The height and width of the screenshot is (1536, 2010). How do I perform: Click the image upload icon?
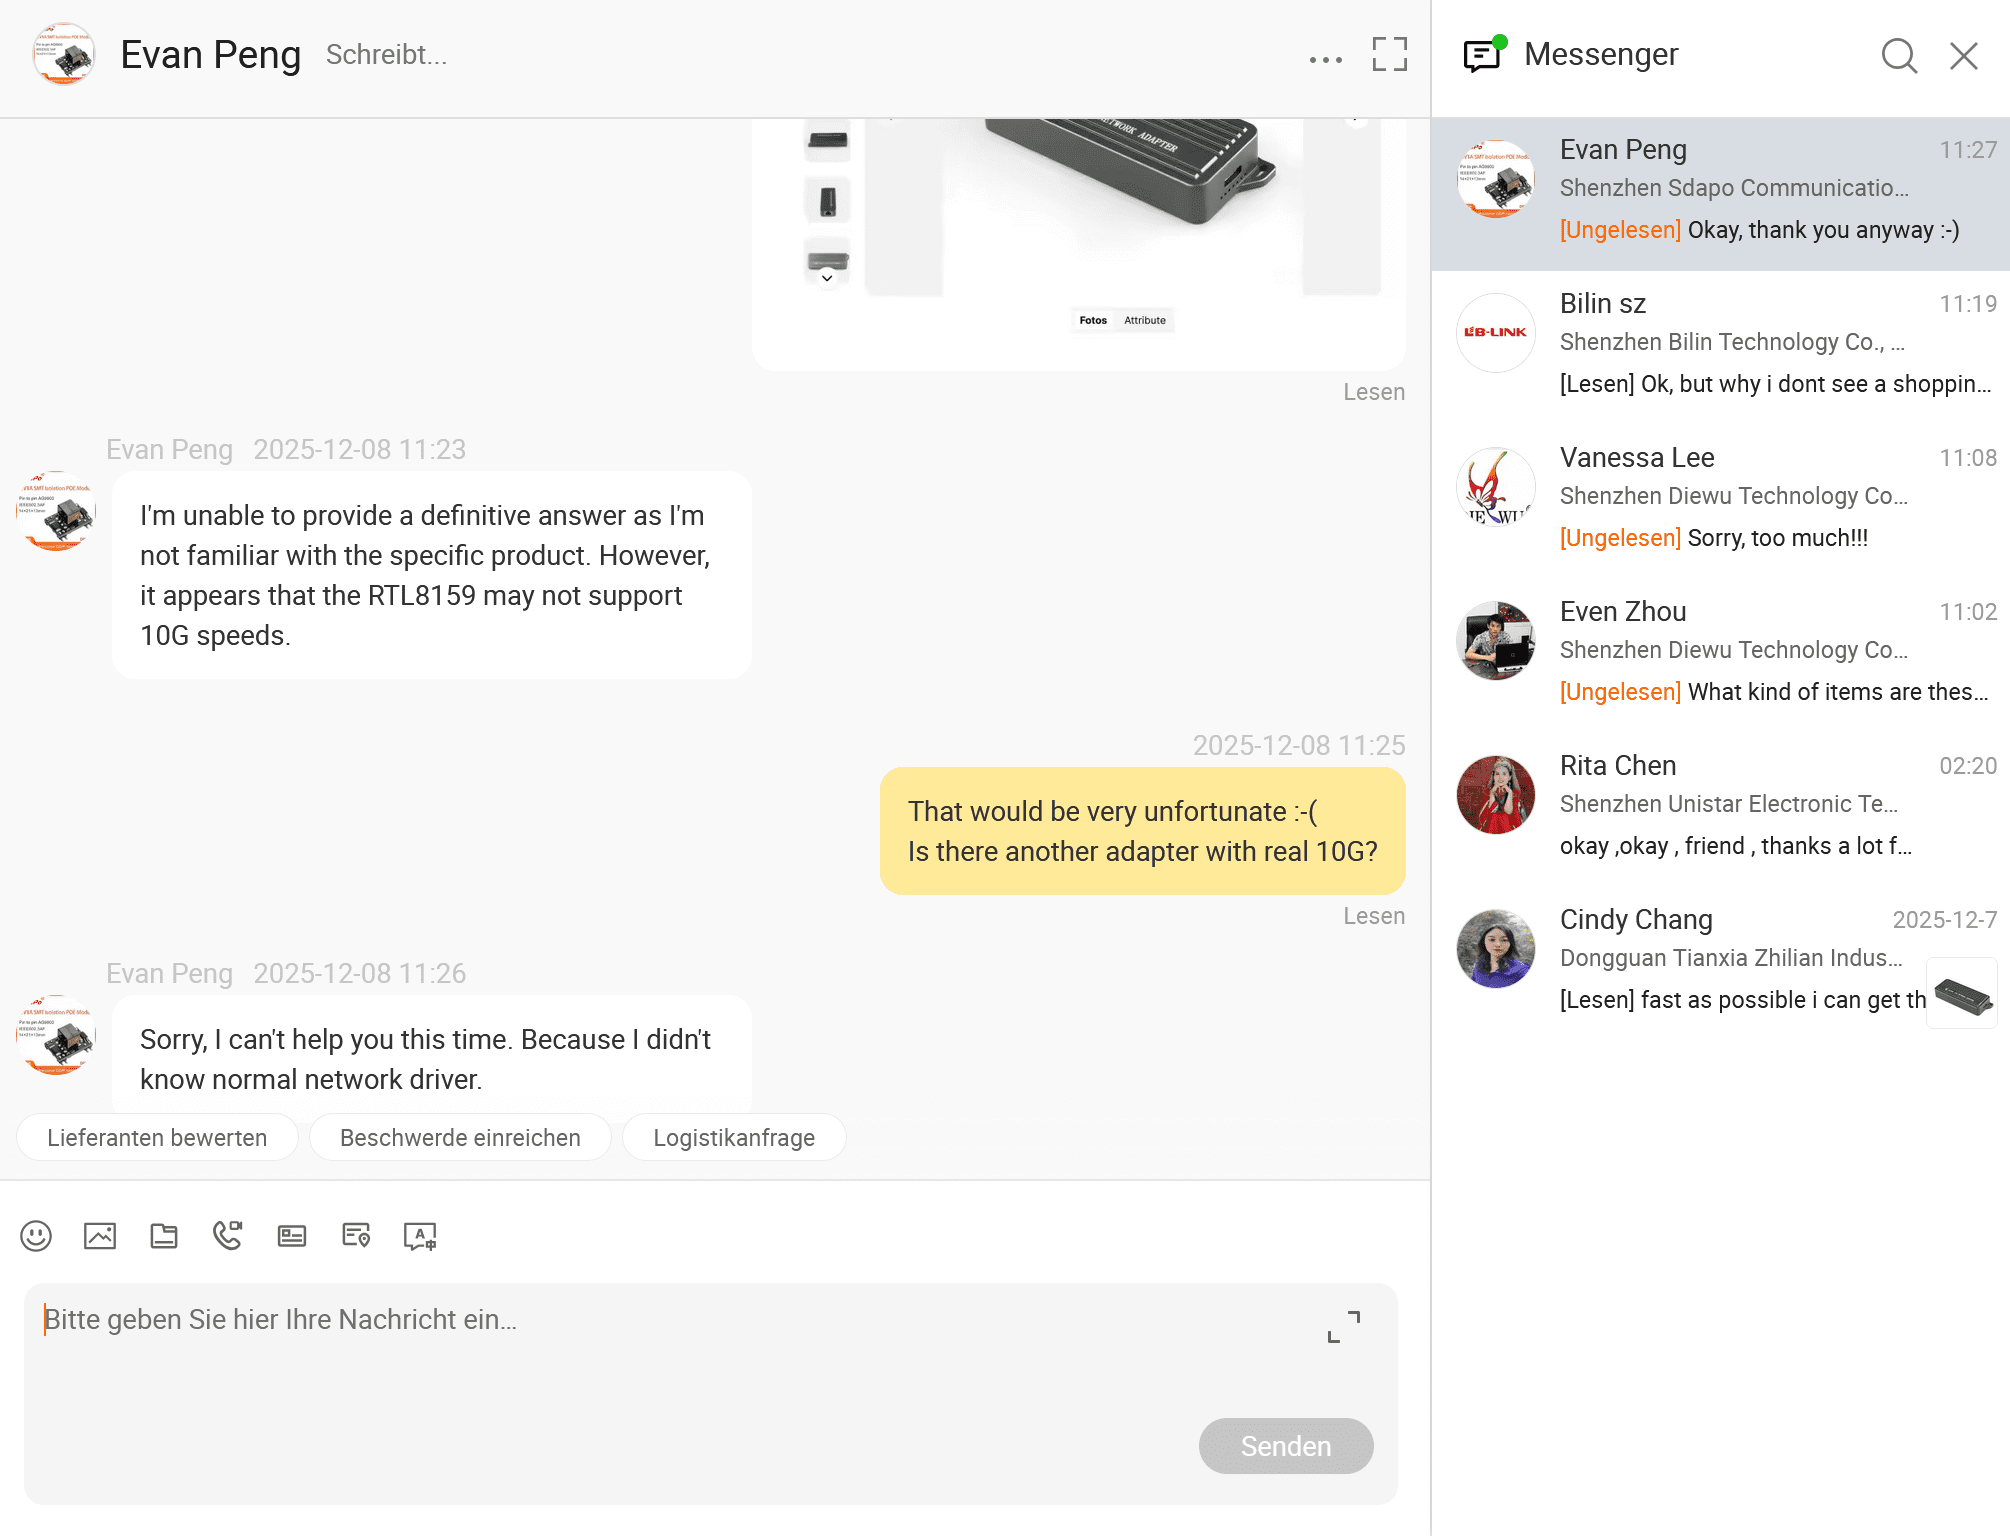point(100,1236)
